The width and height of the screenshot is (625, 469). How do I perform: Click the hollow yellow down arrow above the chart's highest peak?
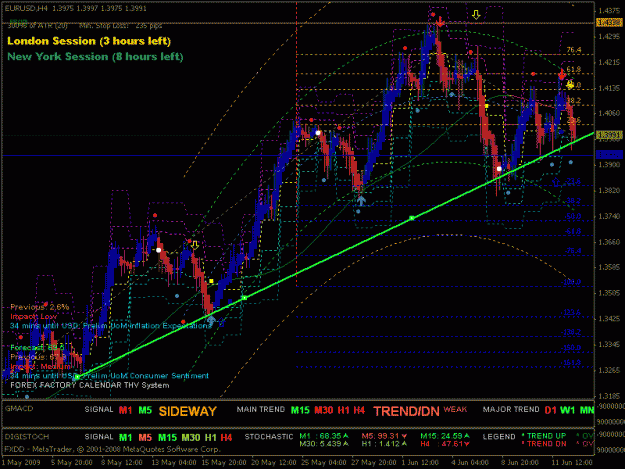tap(476, 15)
